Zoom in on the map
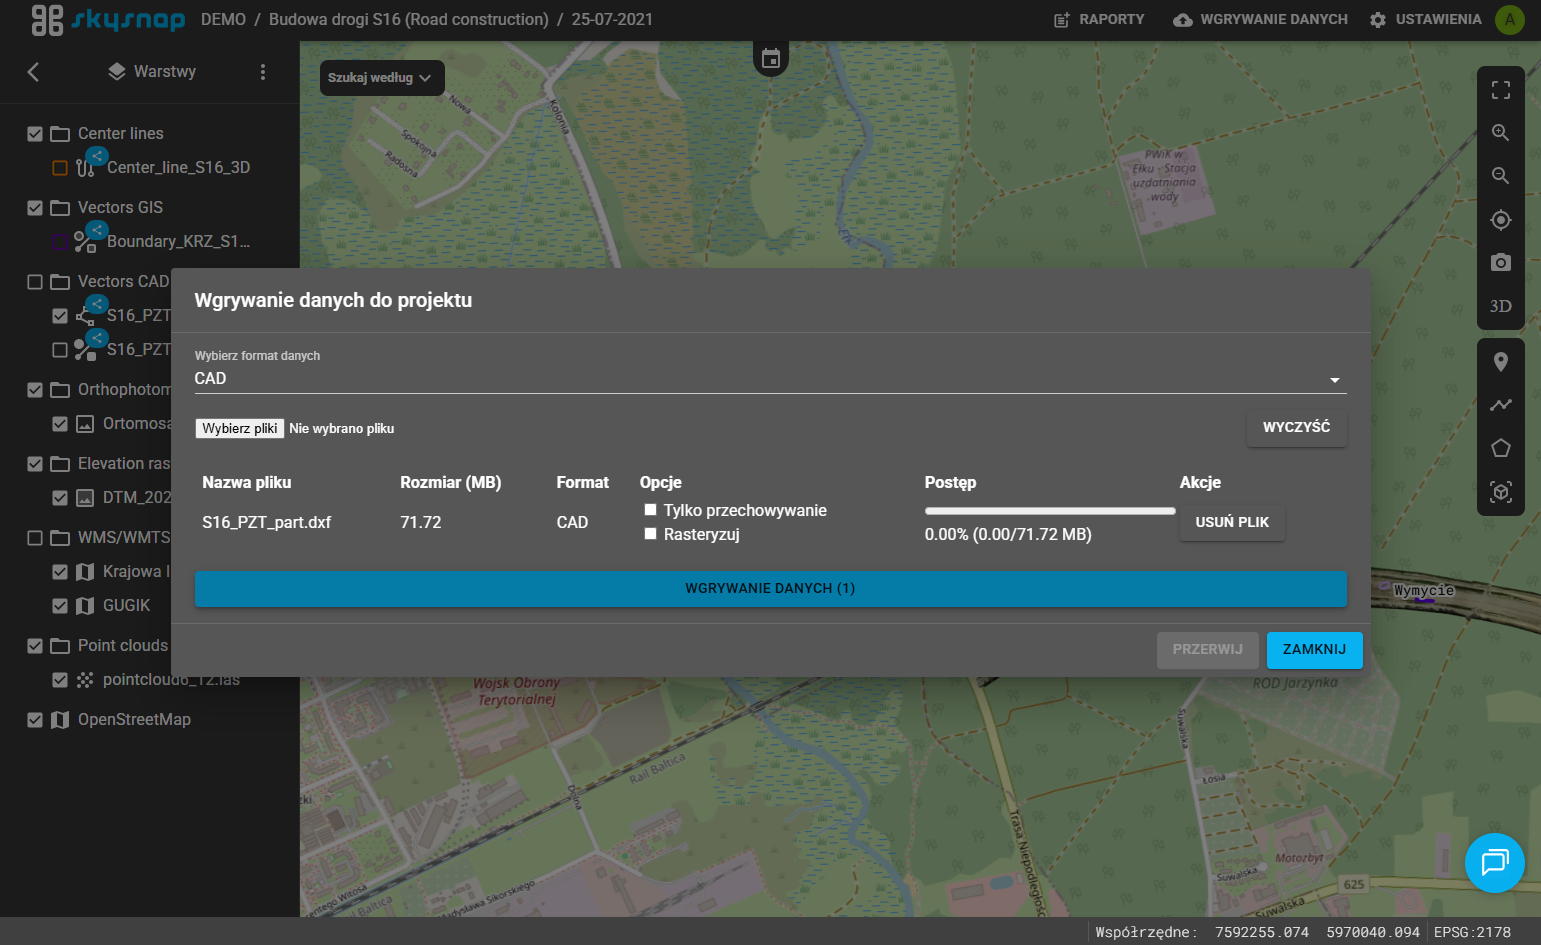 click(1500, 133)
